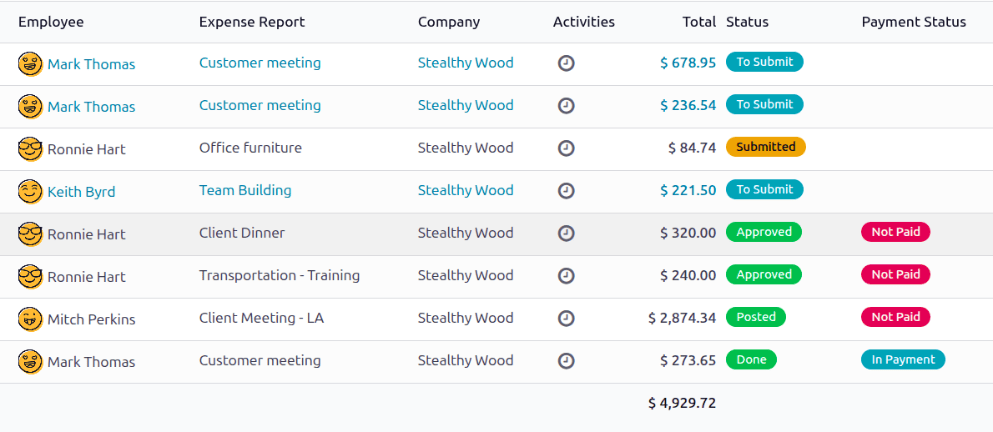Click Keith Byrd's avatar icon
The image size is (993, 432).
pyautogui.click(x=30, y=191)
